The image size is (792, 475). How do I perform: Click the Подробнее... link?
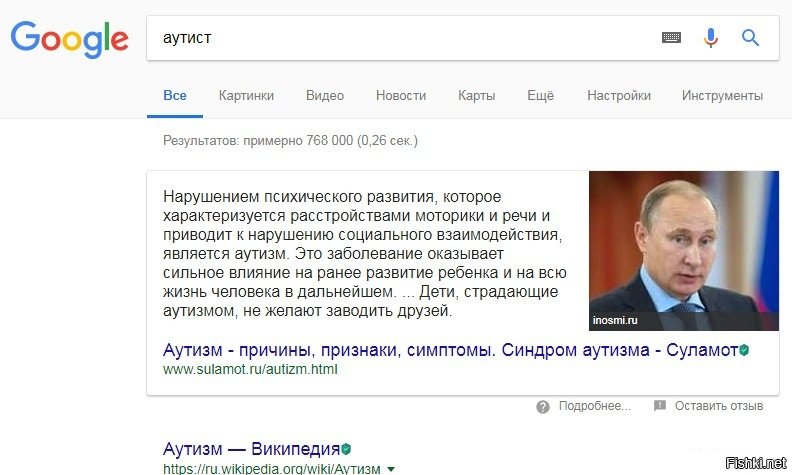point(595,406)
